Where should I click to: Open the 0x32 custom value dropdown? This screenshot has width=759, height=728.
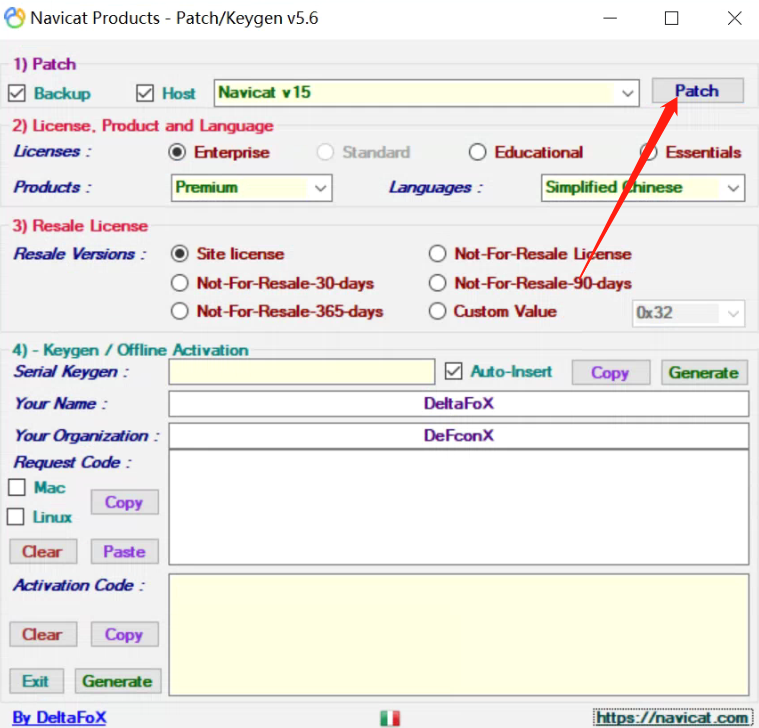[x=688, y=313]
